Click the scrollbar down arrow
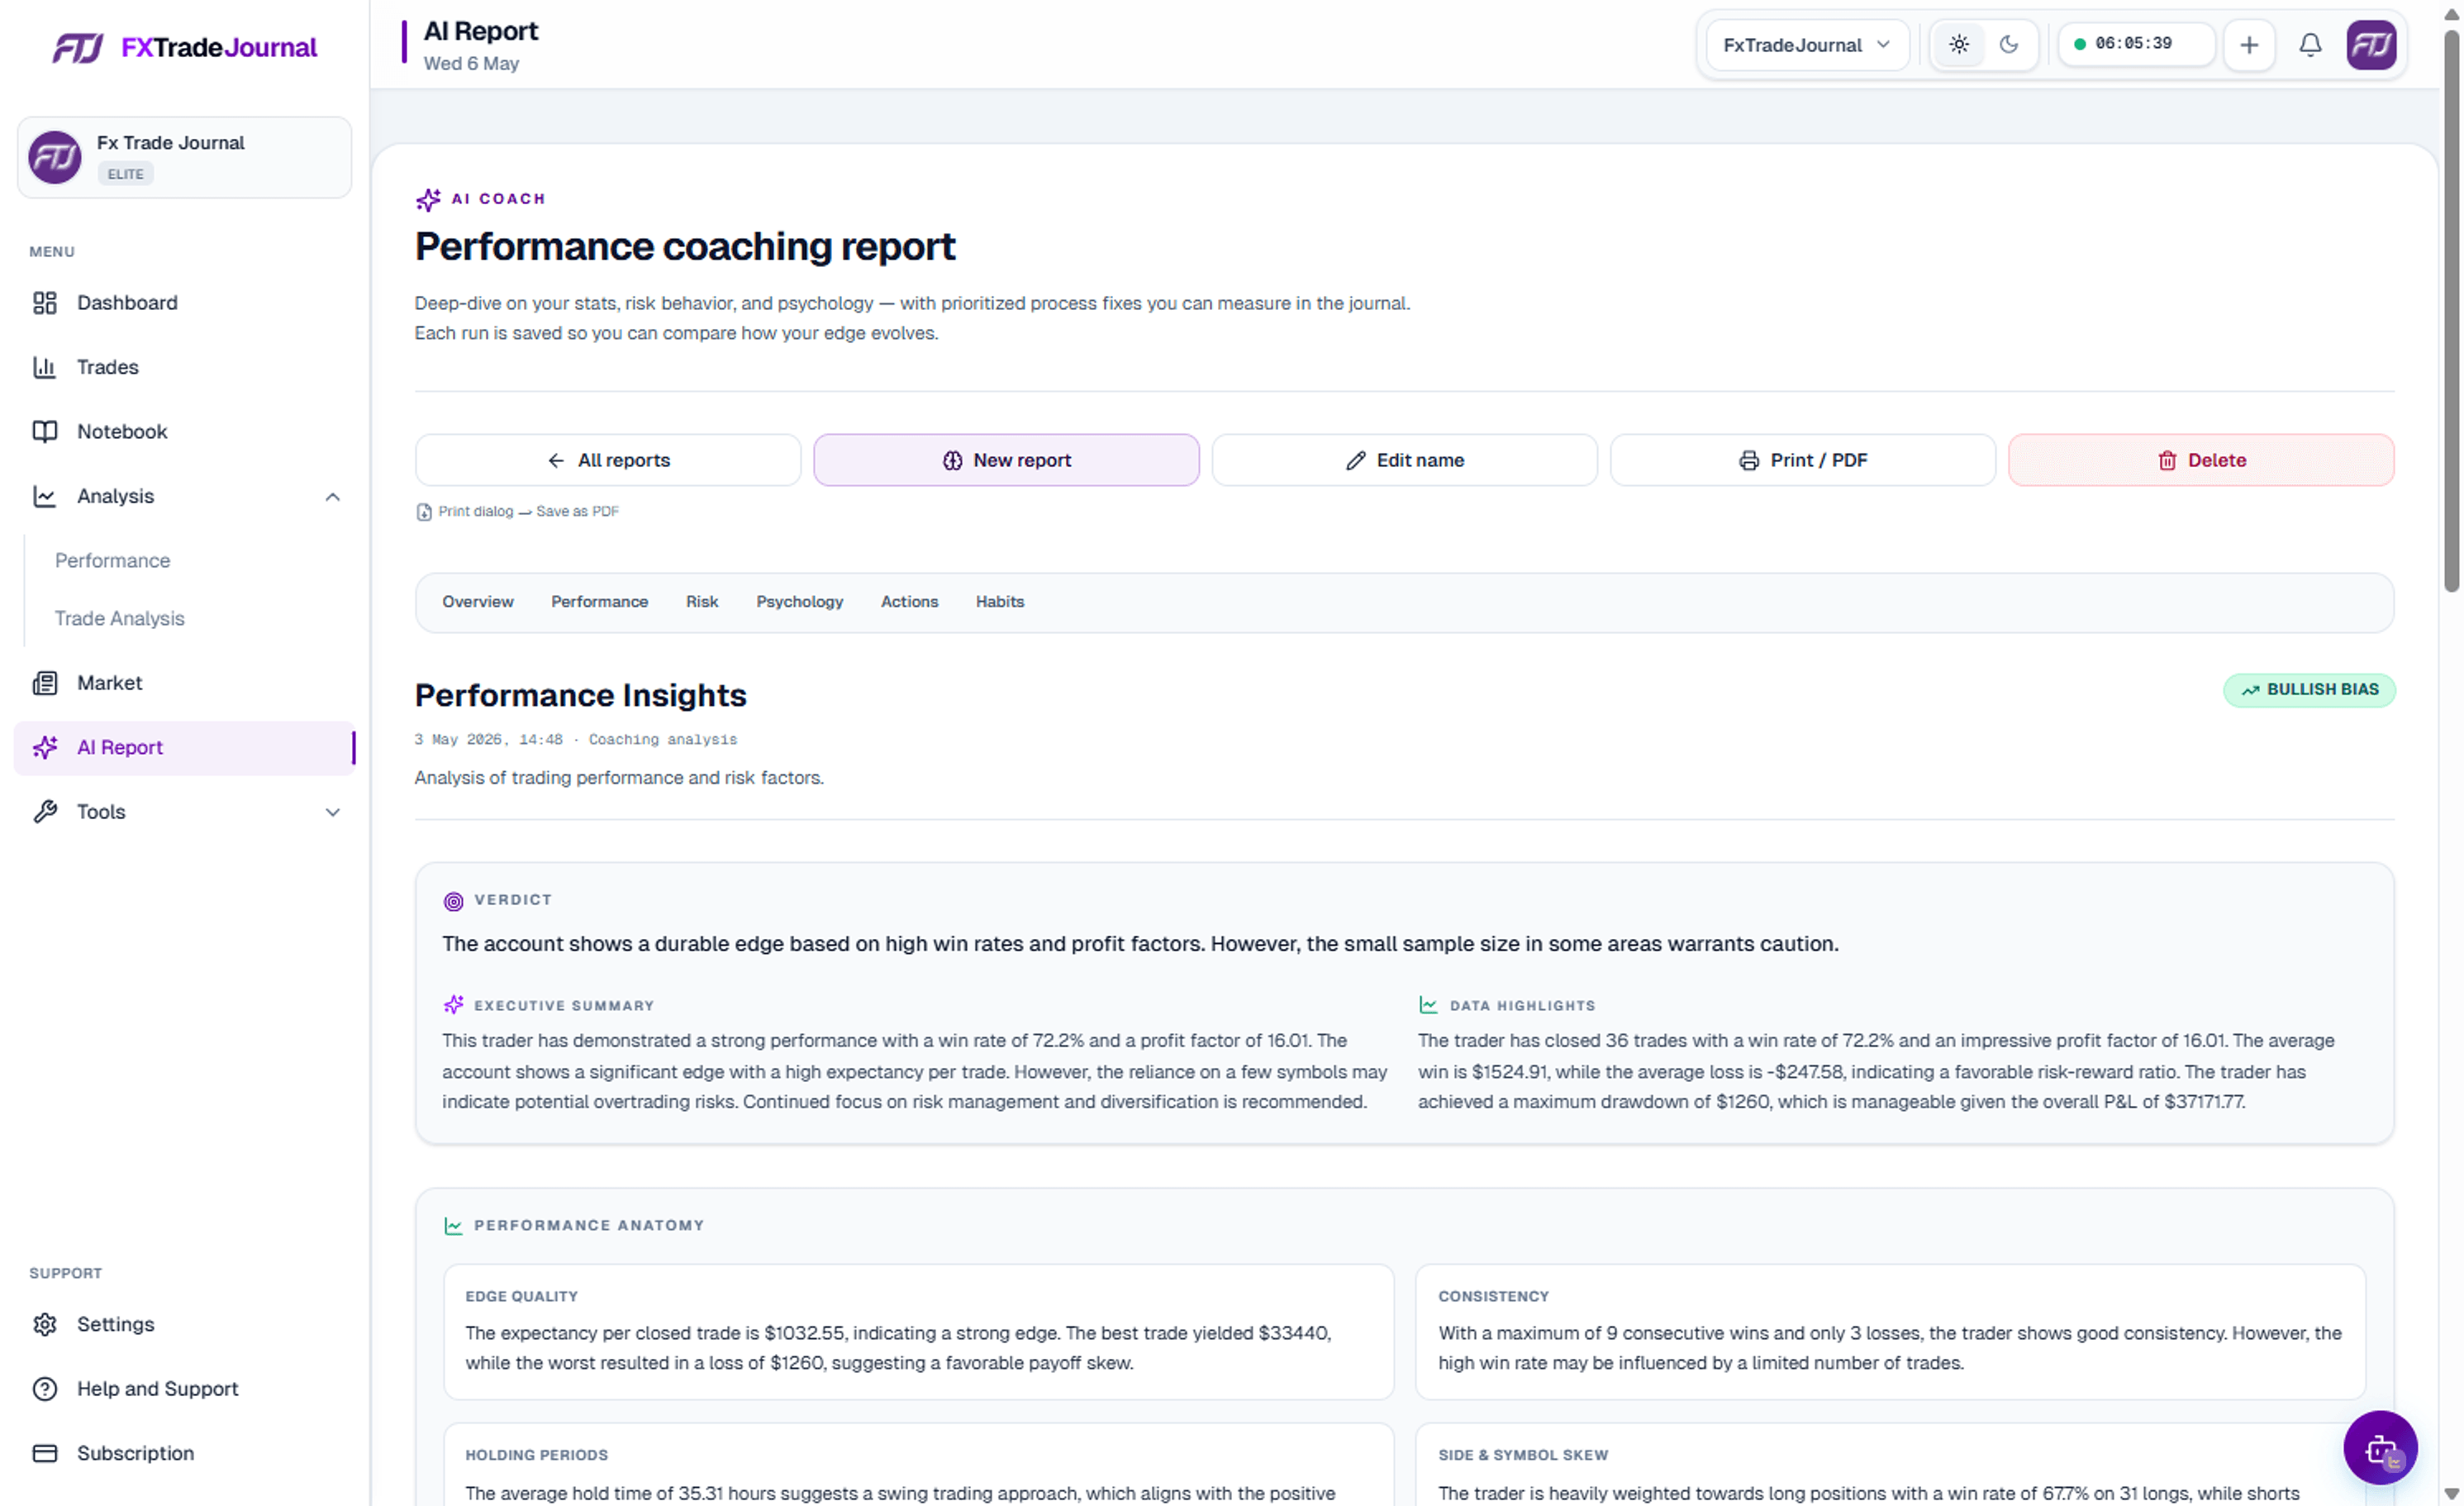Screen dimensions: 2464x1506 coord(2451,1495)
